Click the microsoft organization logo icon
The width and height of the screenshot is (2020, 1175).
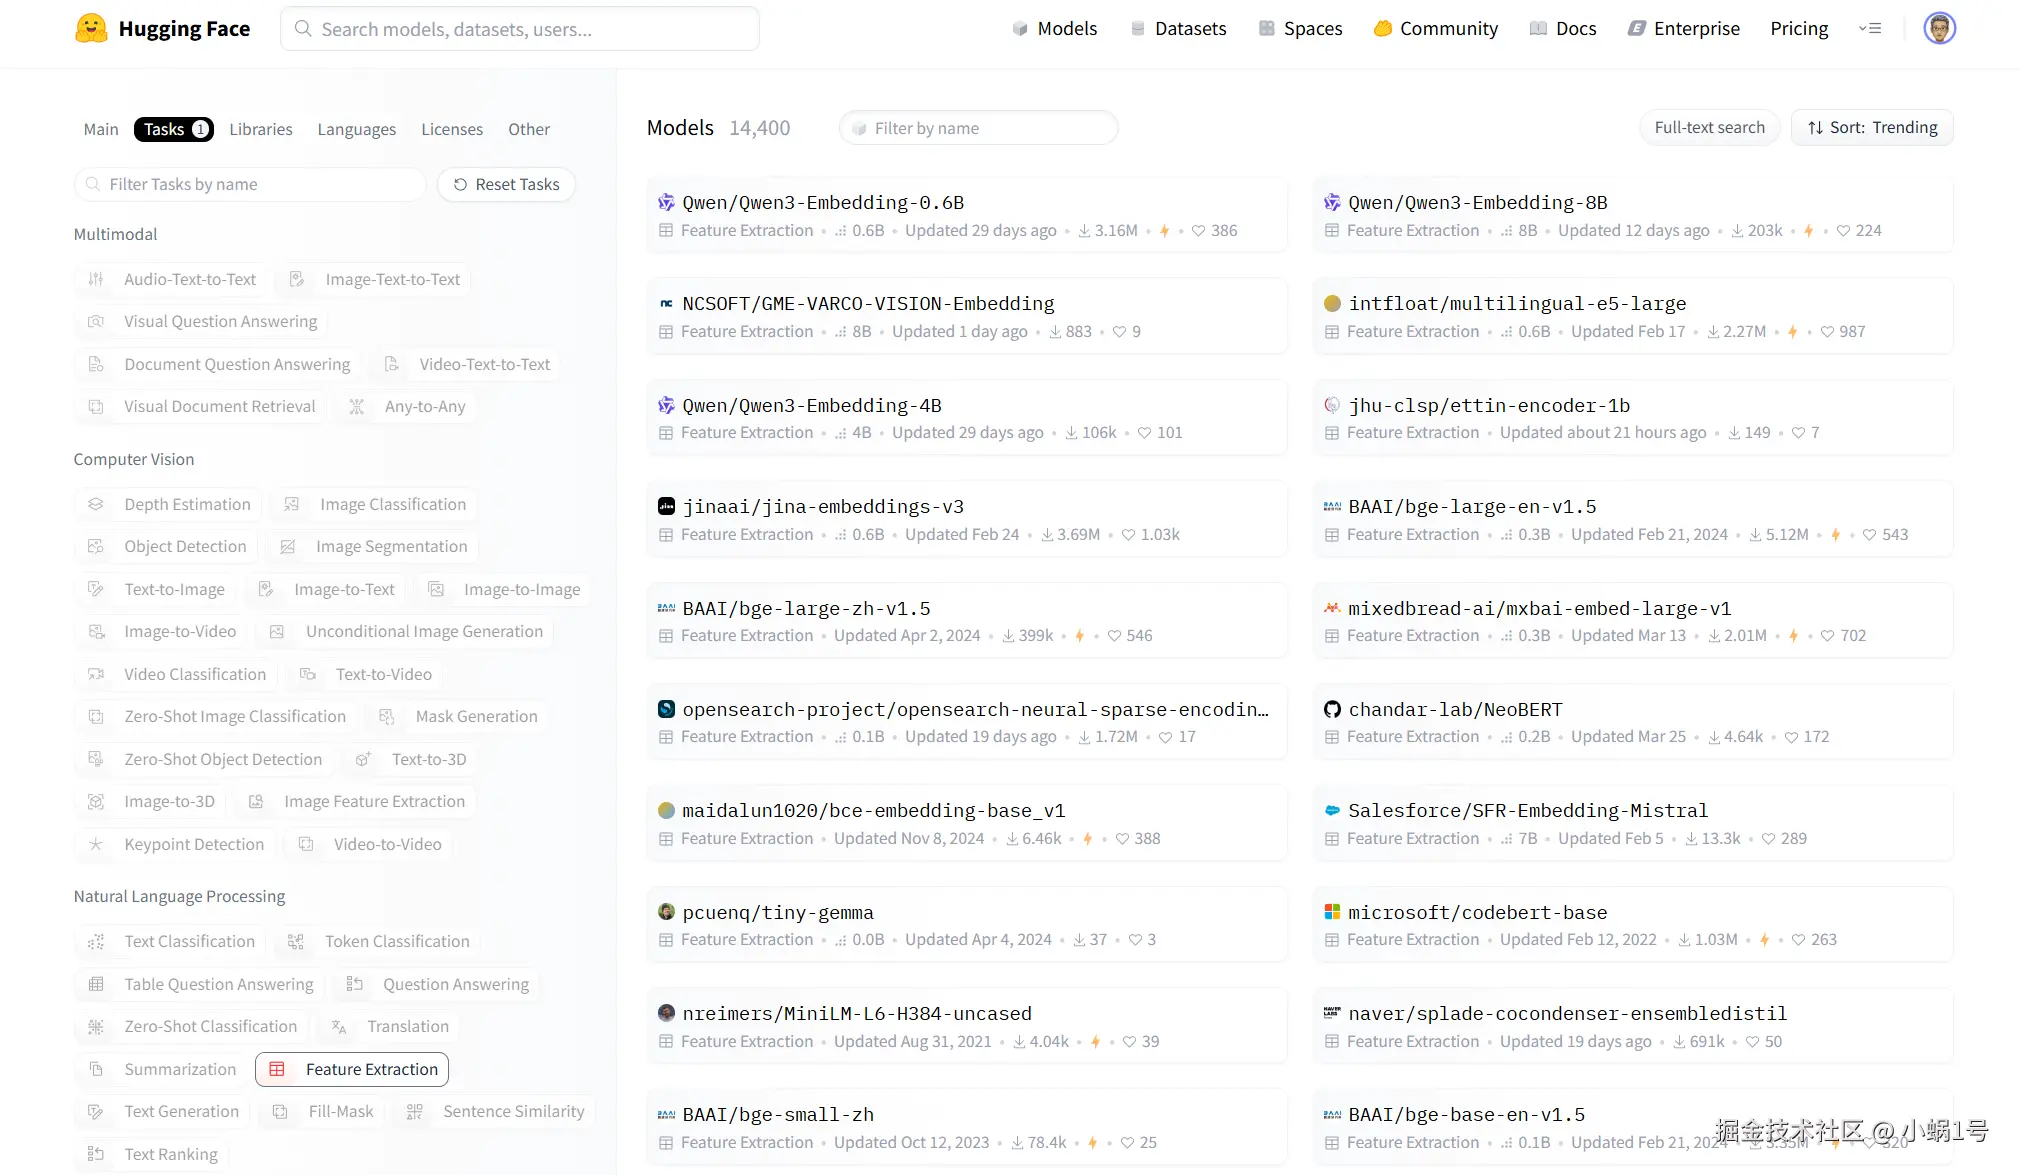click(1332, 912)
